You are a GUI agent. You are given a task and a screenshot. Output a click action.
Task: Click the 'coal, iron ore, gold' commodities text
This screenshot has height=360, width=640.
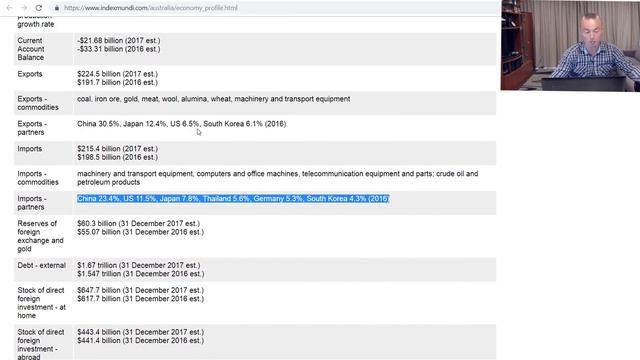click(x=213, y=99)
